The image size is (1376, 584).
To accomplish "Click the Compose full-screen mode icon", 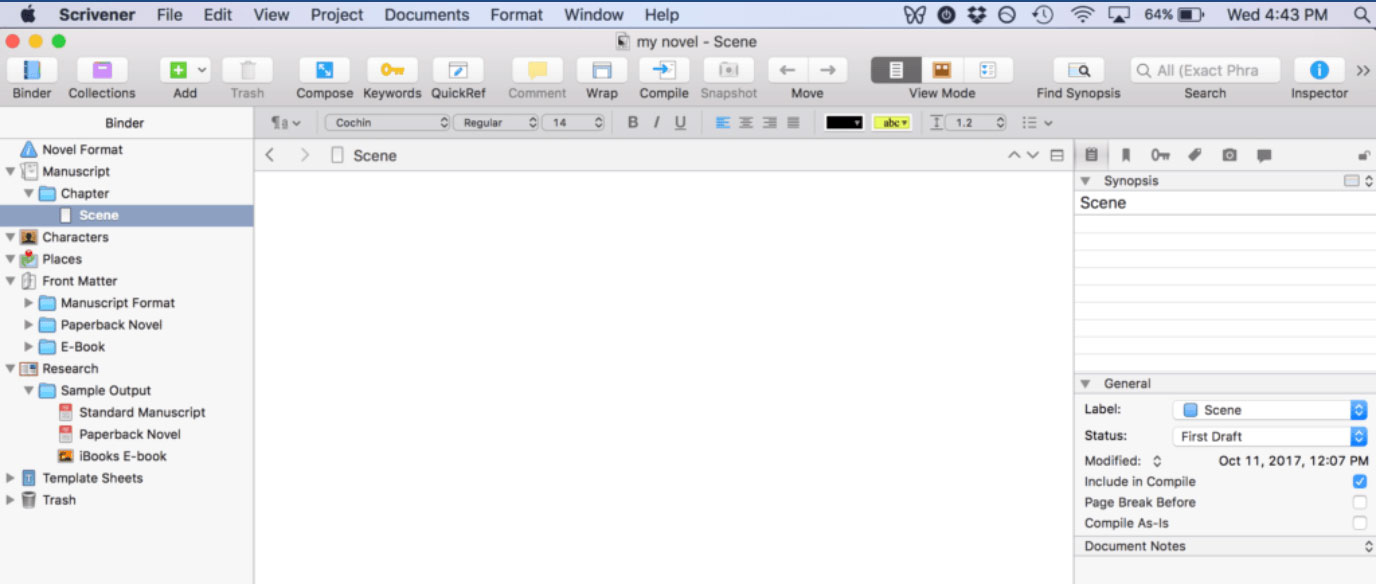I will (324, 71).
